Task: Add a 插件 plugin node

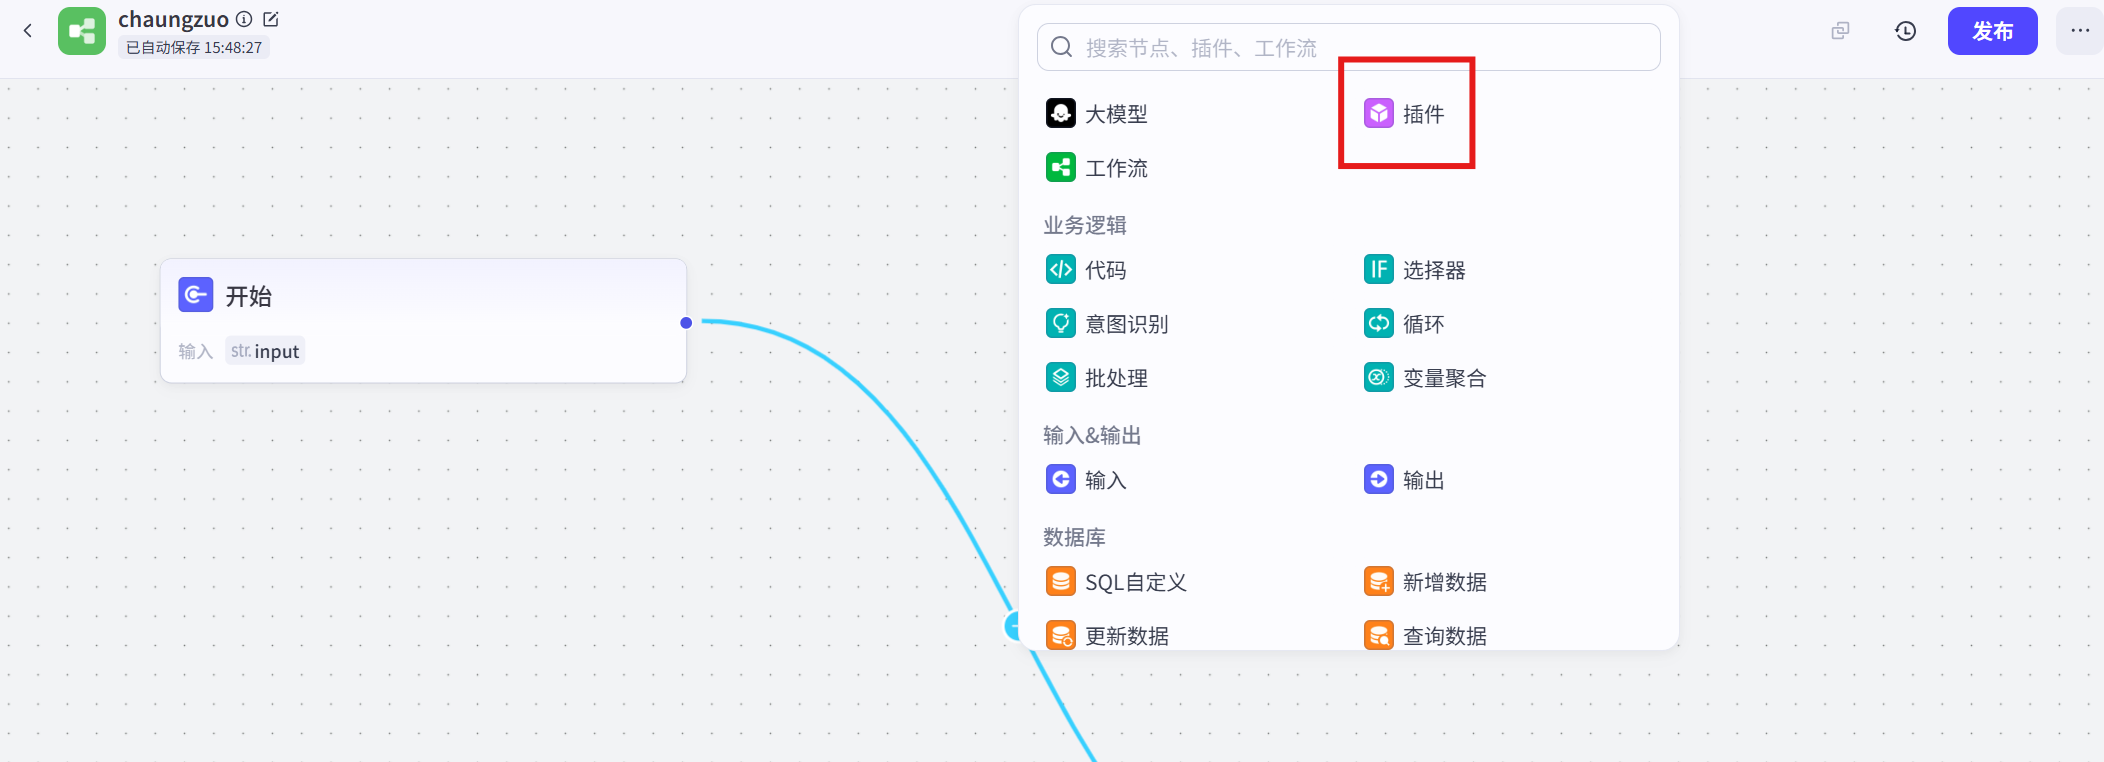Action: coord(1404,113)
